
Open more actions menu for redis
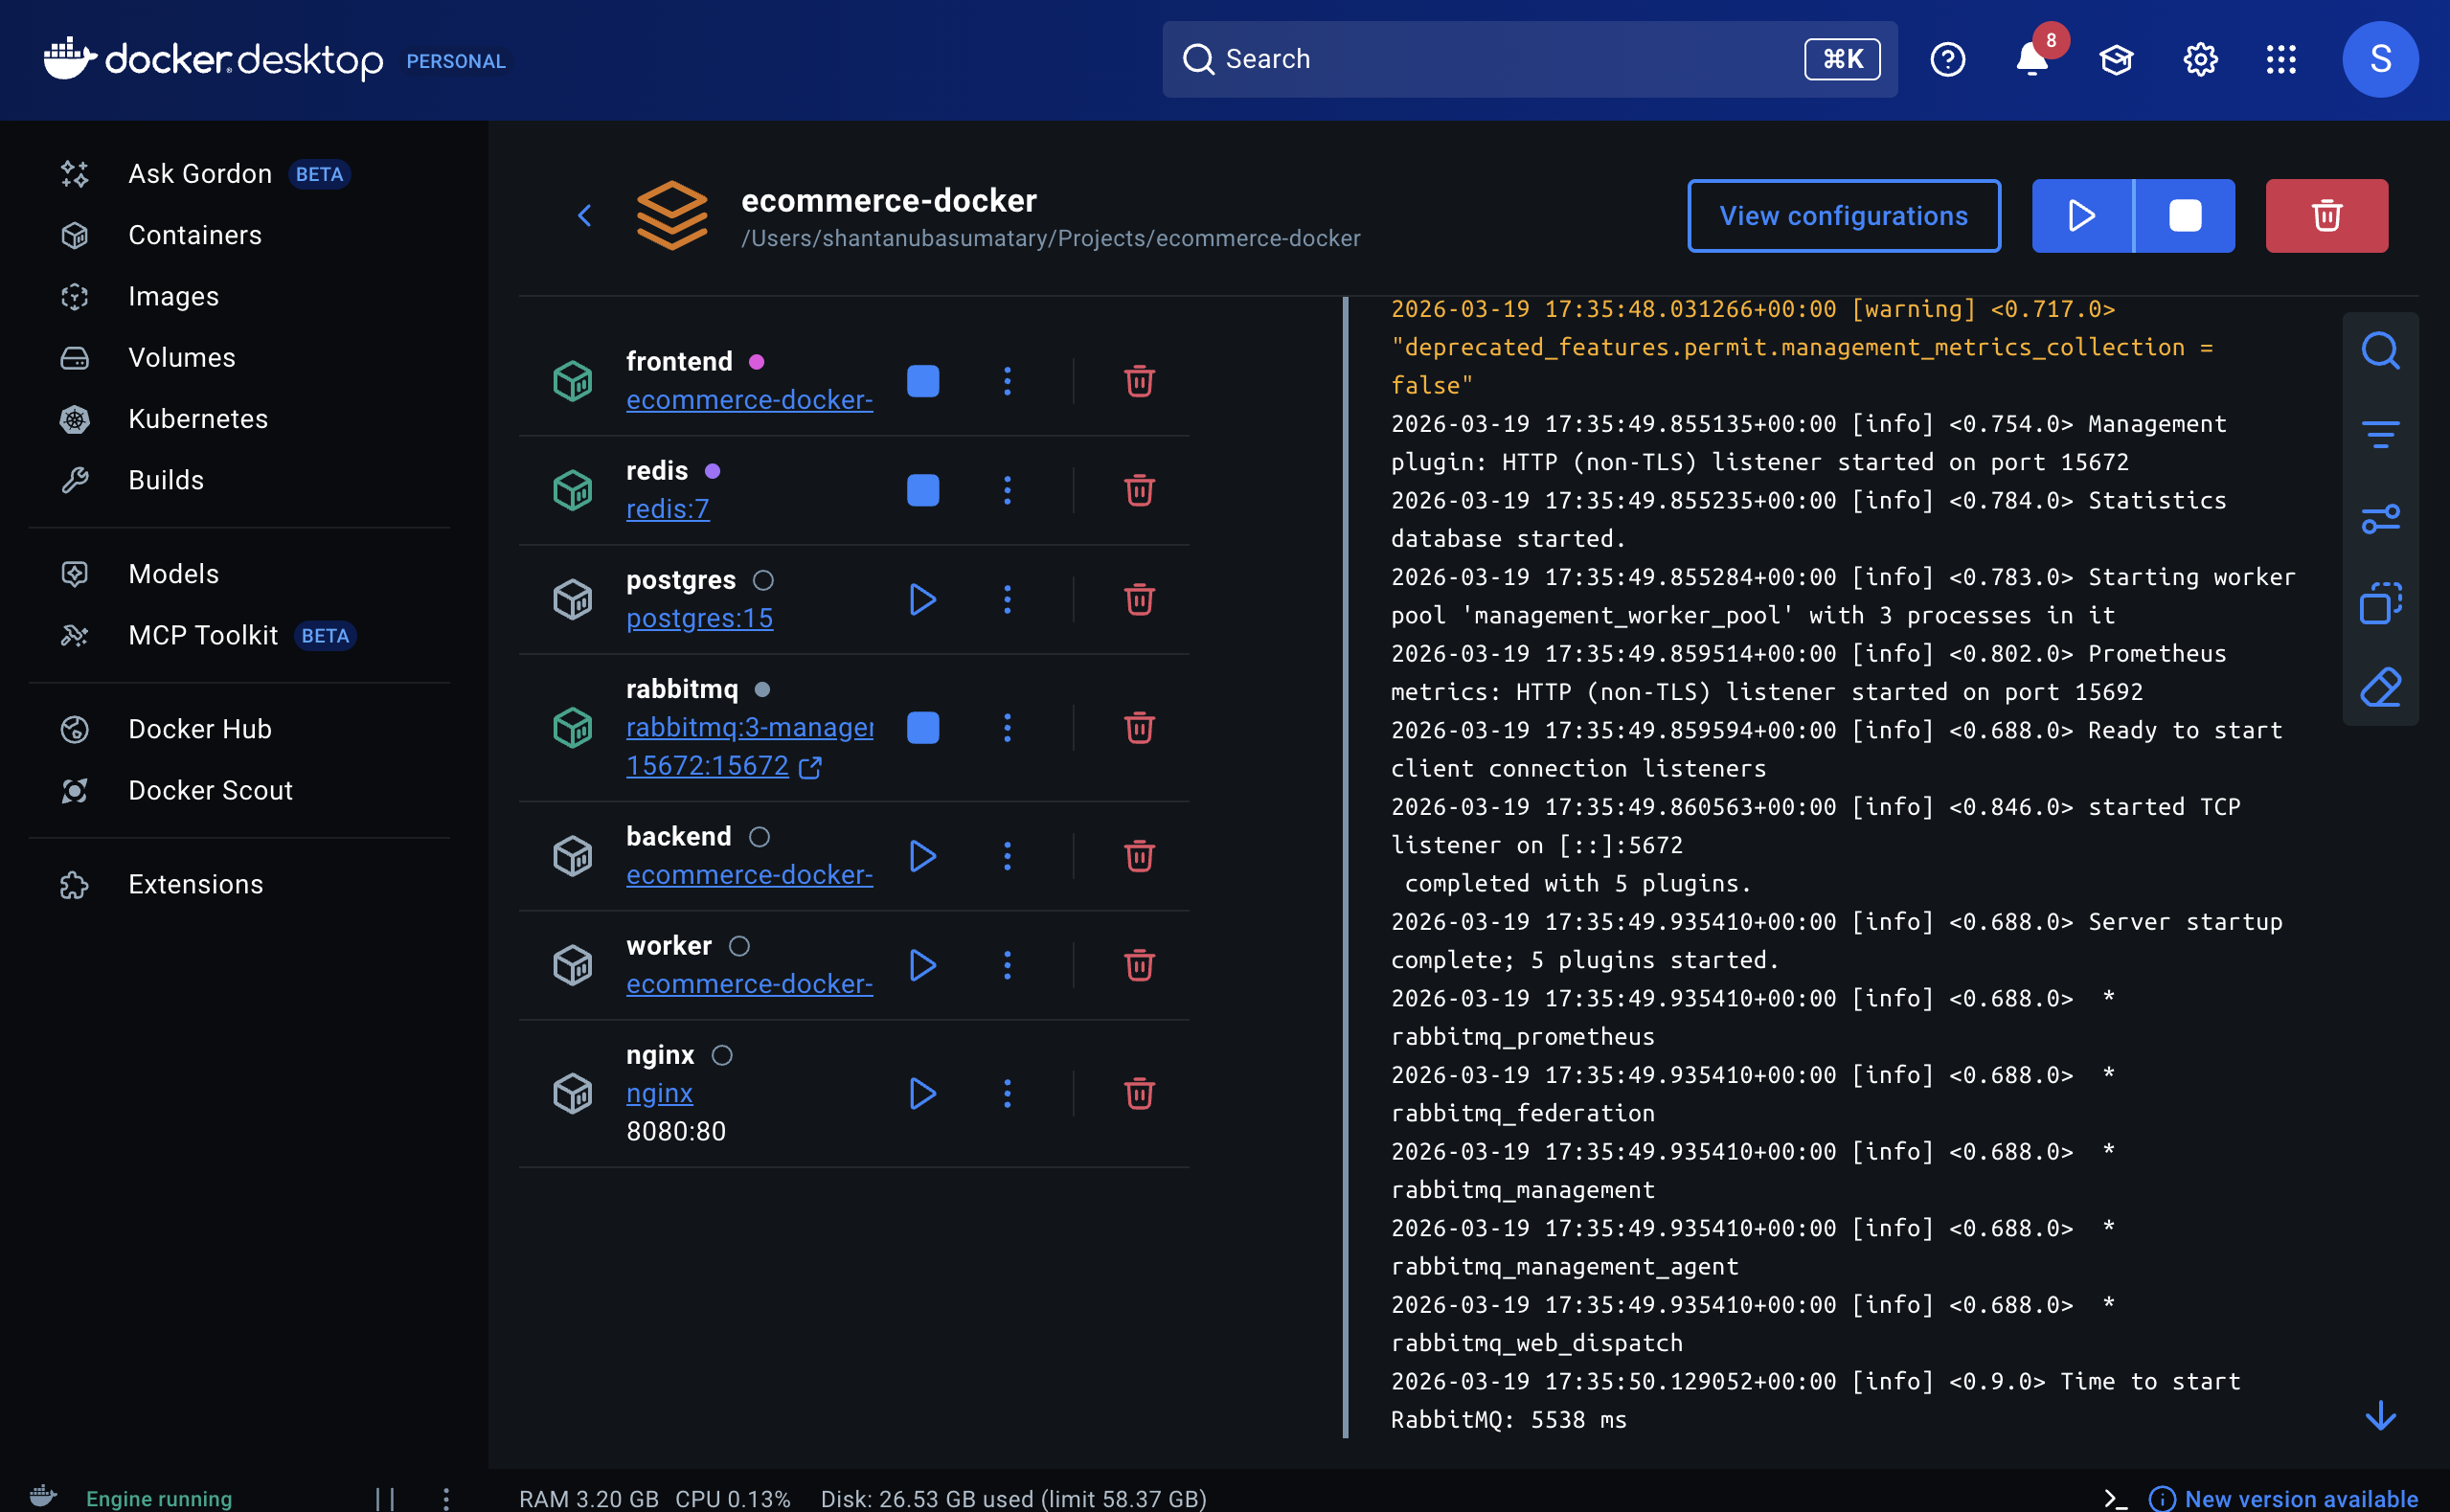tap(1007, 490)
